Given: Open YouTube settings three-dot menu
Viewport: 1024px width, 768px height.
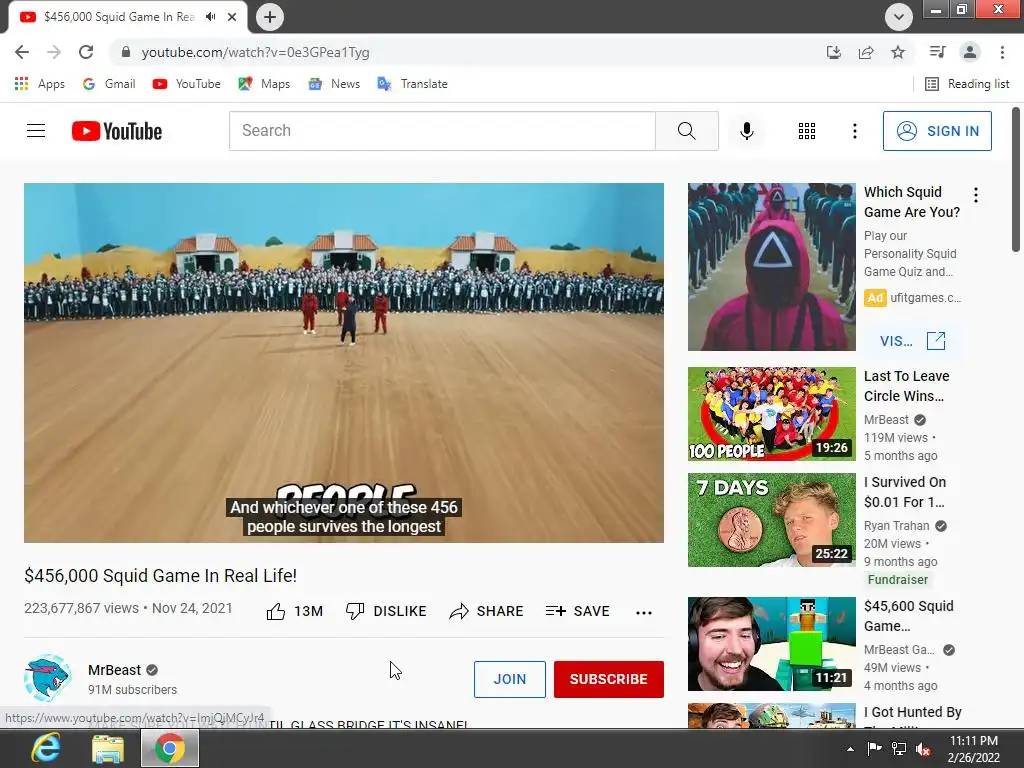Looking at the screenshot, I should pos(854,131).
